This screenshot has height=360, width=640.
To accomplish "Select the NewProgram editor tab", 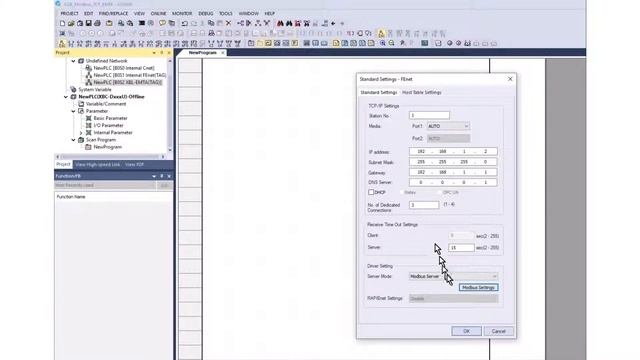I will click(x=203, y=53).
